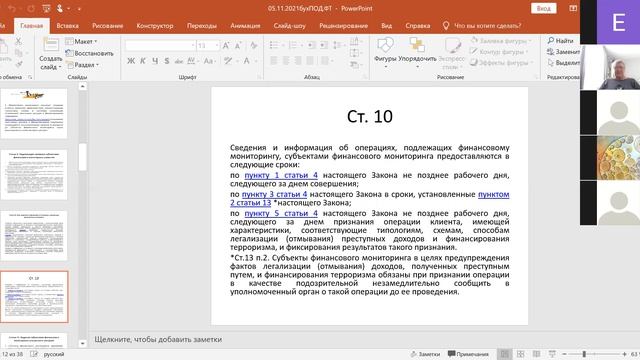The height and width of the screenshot is (360, 640).
Task: Toggle text shadow (S) formatting
Action: click(167, 61)
